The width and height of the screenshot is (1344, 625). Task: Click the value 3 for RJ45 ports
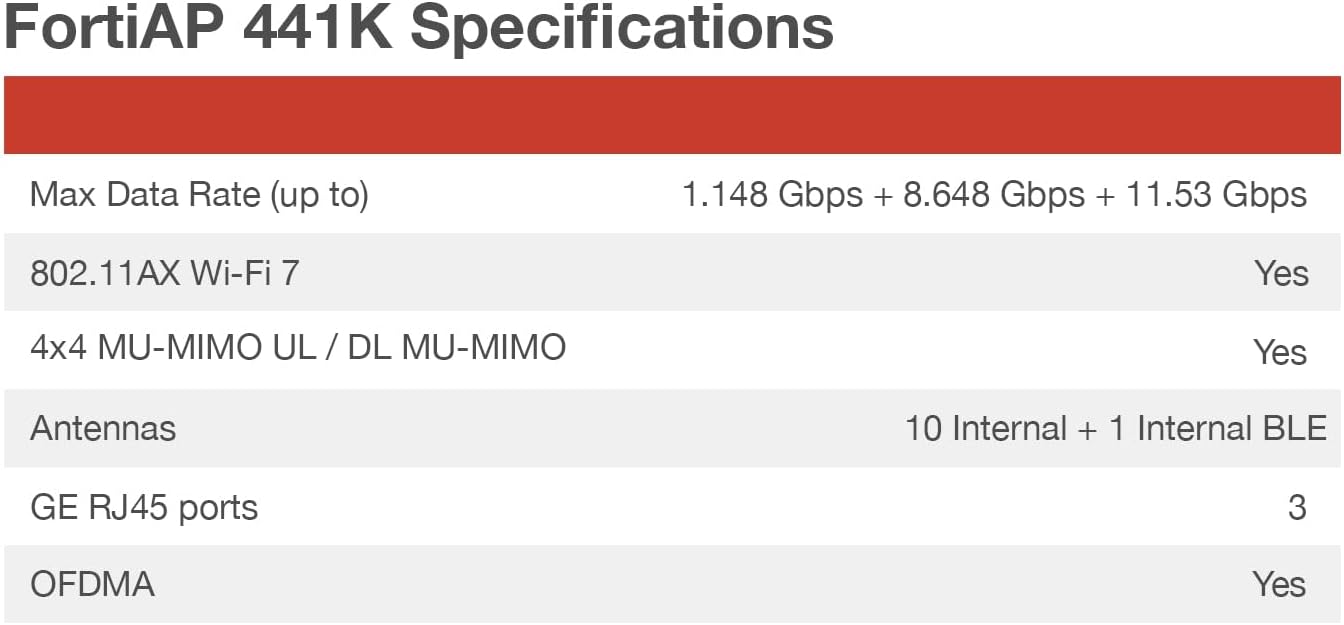pos(1297,508)
